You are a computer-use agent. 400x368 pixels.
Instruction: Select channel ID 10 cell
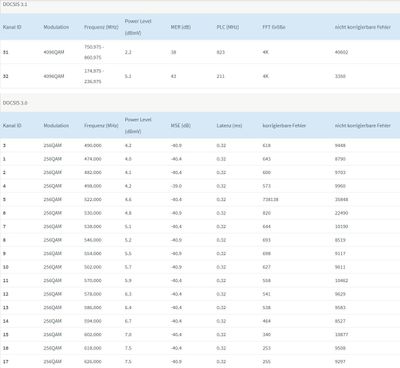point(6,267)
